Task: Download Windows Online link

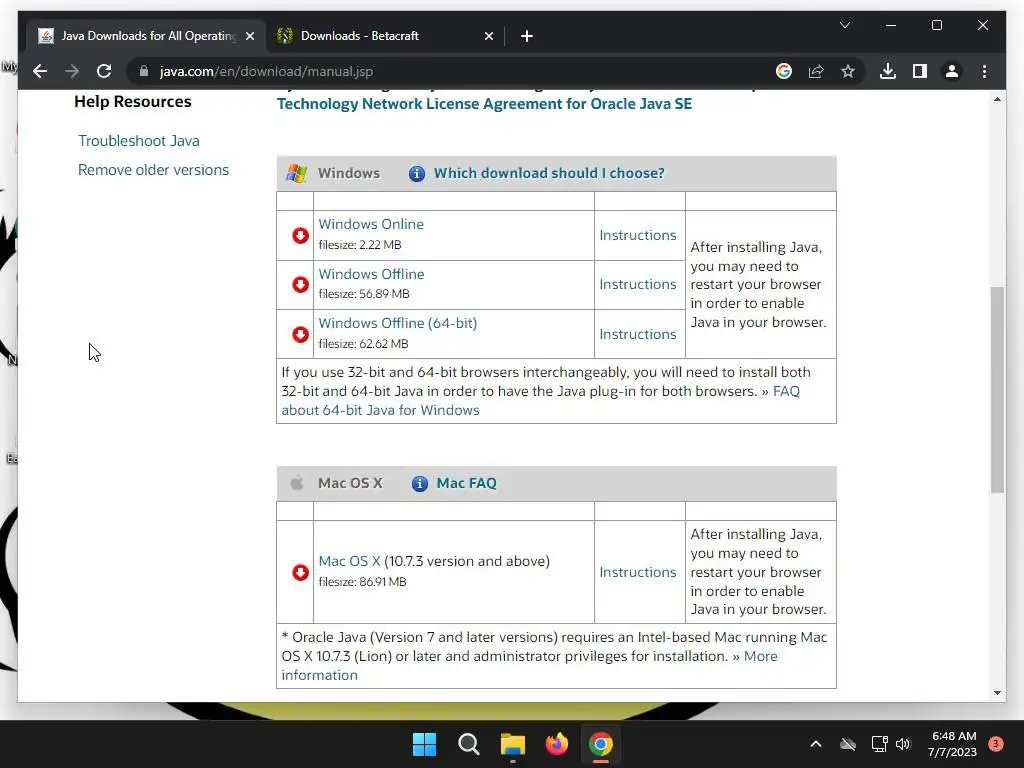Action: click(x=371, y=224)
